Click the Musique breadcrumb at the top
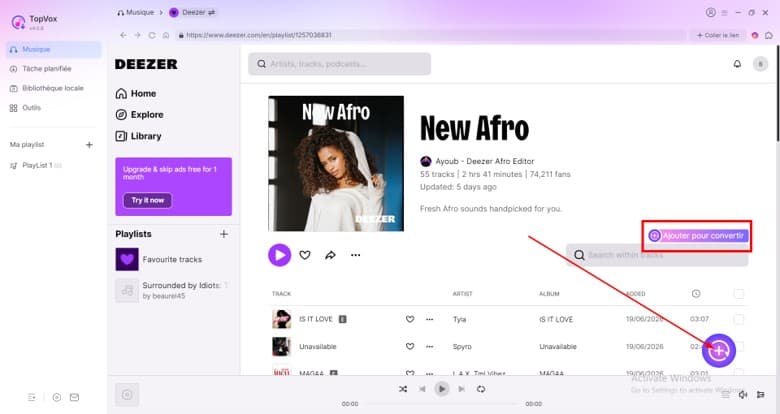 point(136,12)
